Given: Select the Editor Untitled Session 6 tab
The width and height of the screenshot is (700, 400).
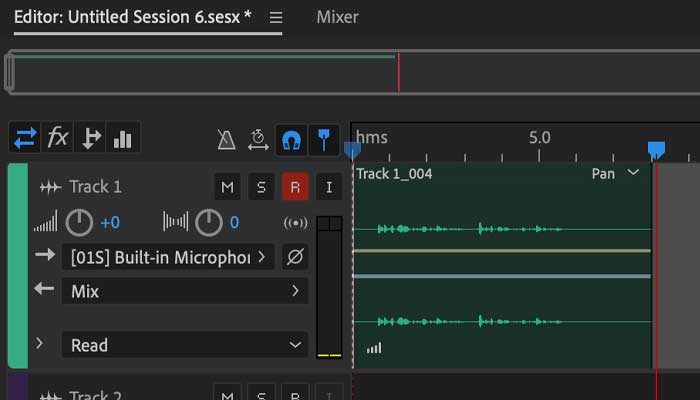Looking at the screenshot, I should click(x=133, y=17).
